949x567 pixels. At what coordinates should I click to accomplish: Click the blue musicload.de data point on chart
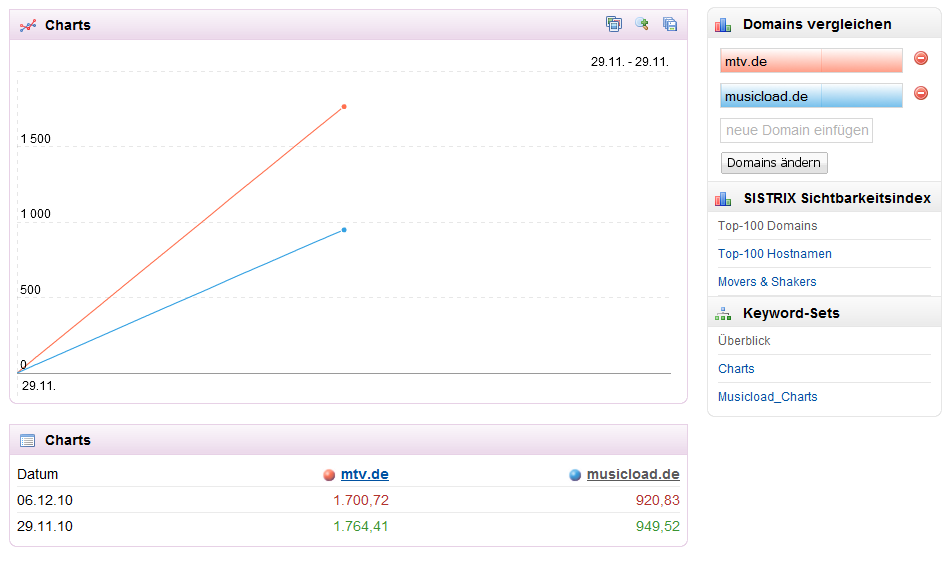pyautogui.click(x=344, y=230)
